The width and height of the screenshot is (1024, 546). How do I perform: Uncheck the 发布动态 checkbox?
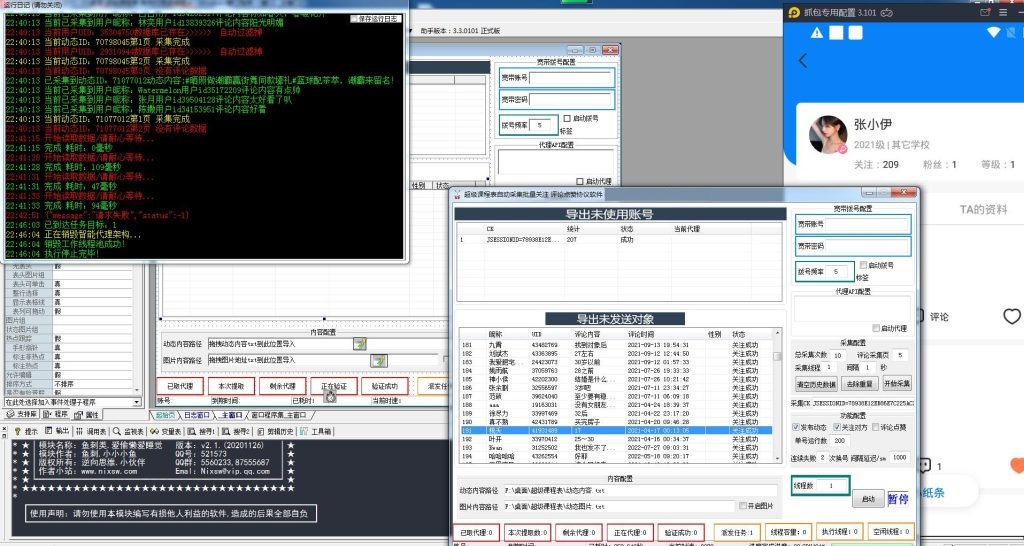tap(795, 426)
